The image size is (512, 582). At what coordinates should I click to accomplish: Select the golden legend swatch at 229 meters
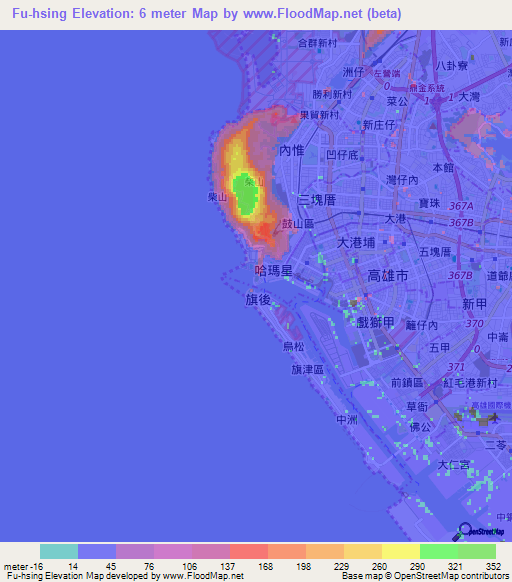point(363,552)
